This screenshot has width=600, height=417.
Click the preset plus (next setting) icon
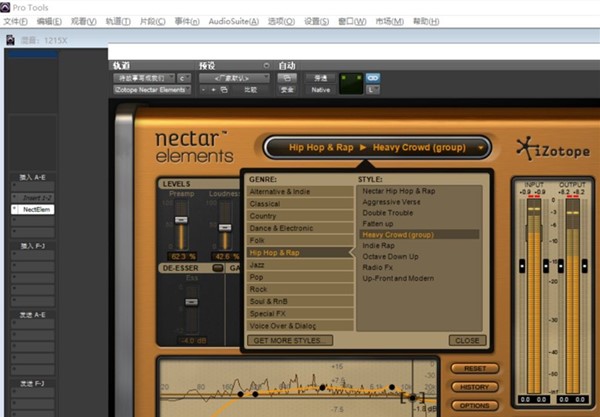click(214, 90)
